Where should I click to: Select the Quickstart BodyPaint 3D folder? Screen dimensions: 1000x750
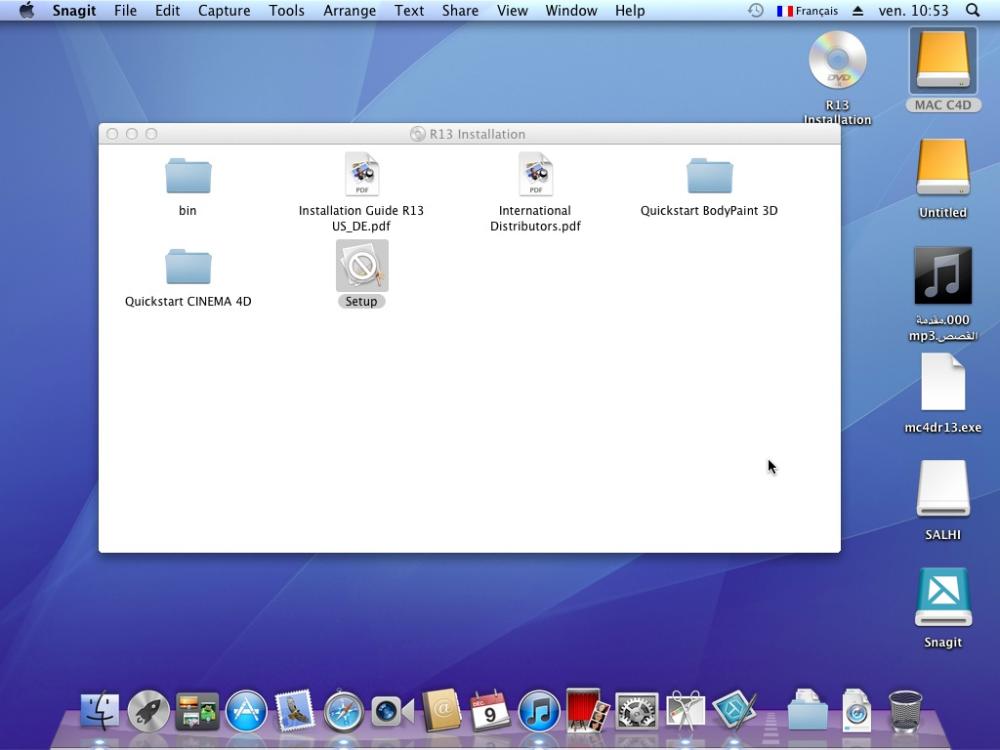click(709, 175)
